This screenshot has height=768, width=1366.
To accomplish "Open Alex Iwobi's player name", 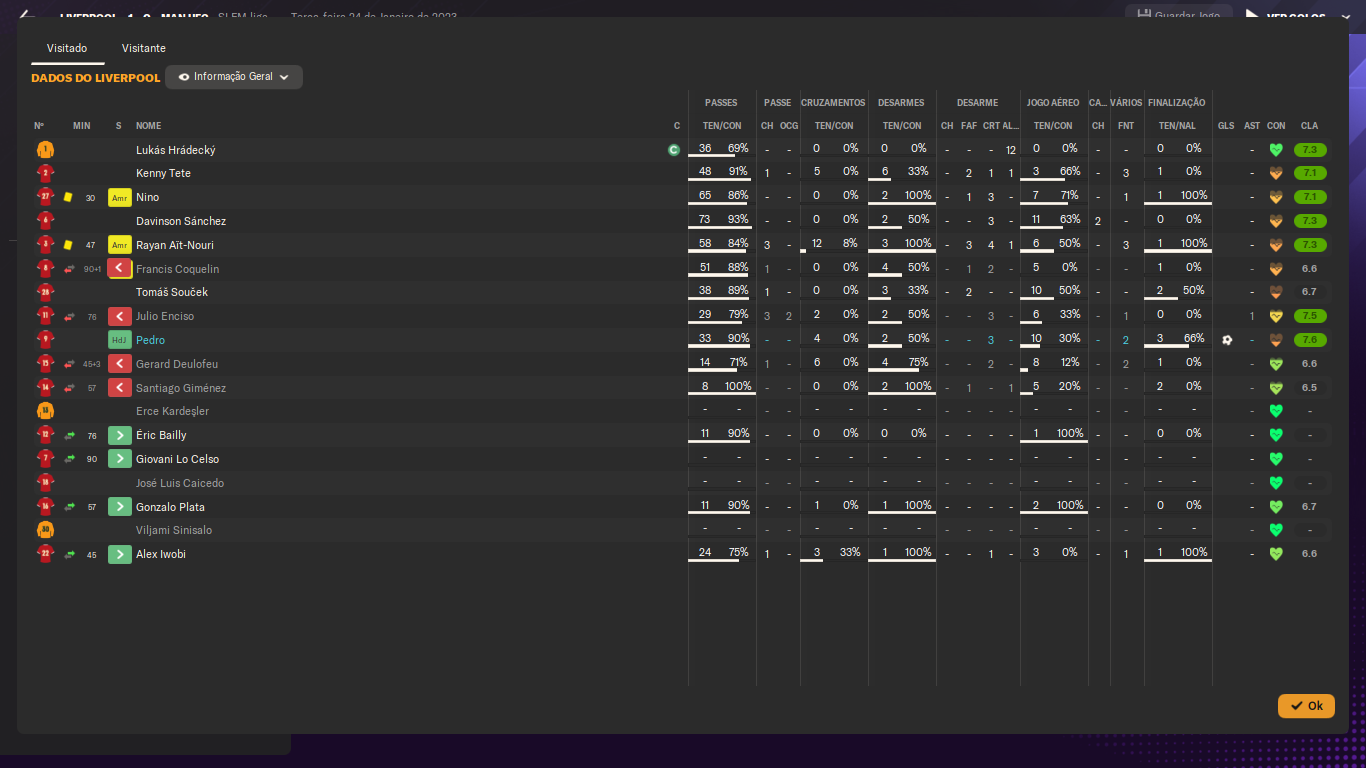I will pos(161,554).
